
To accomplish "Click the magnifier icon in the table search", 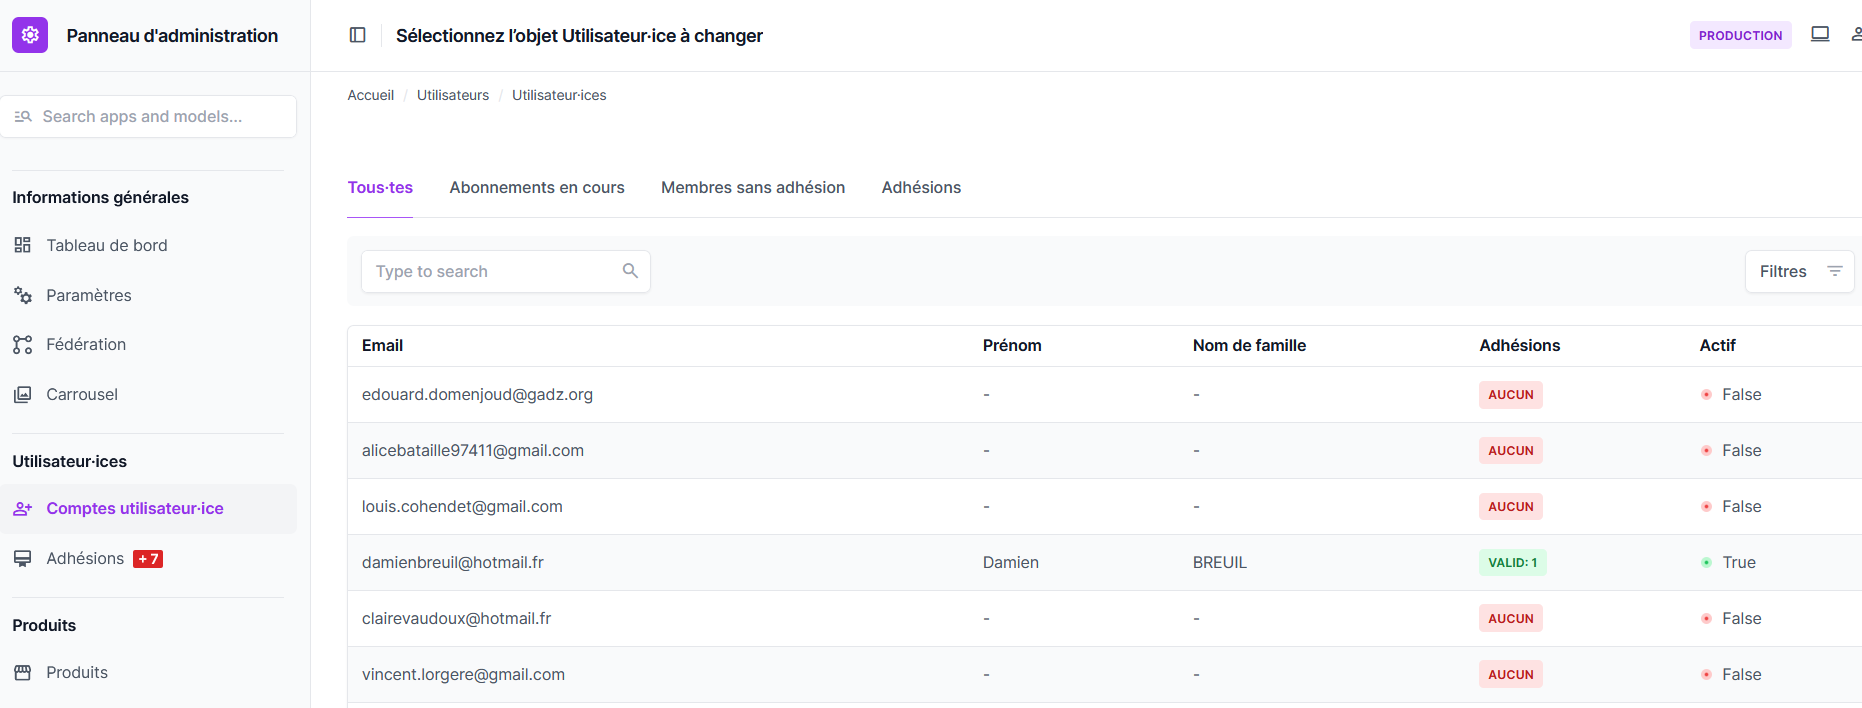I will point(630,271).
